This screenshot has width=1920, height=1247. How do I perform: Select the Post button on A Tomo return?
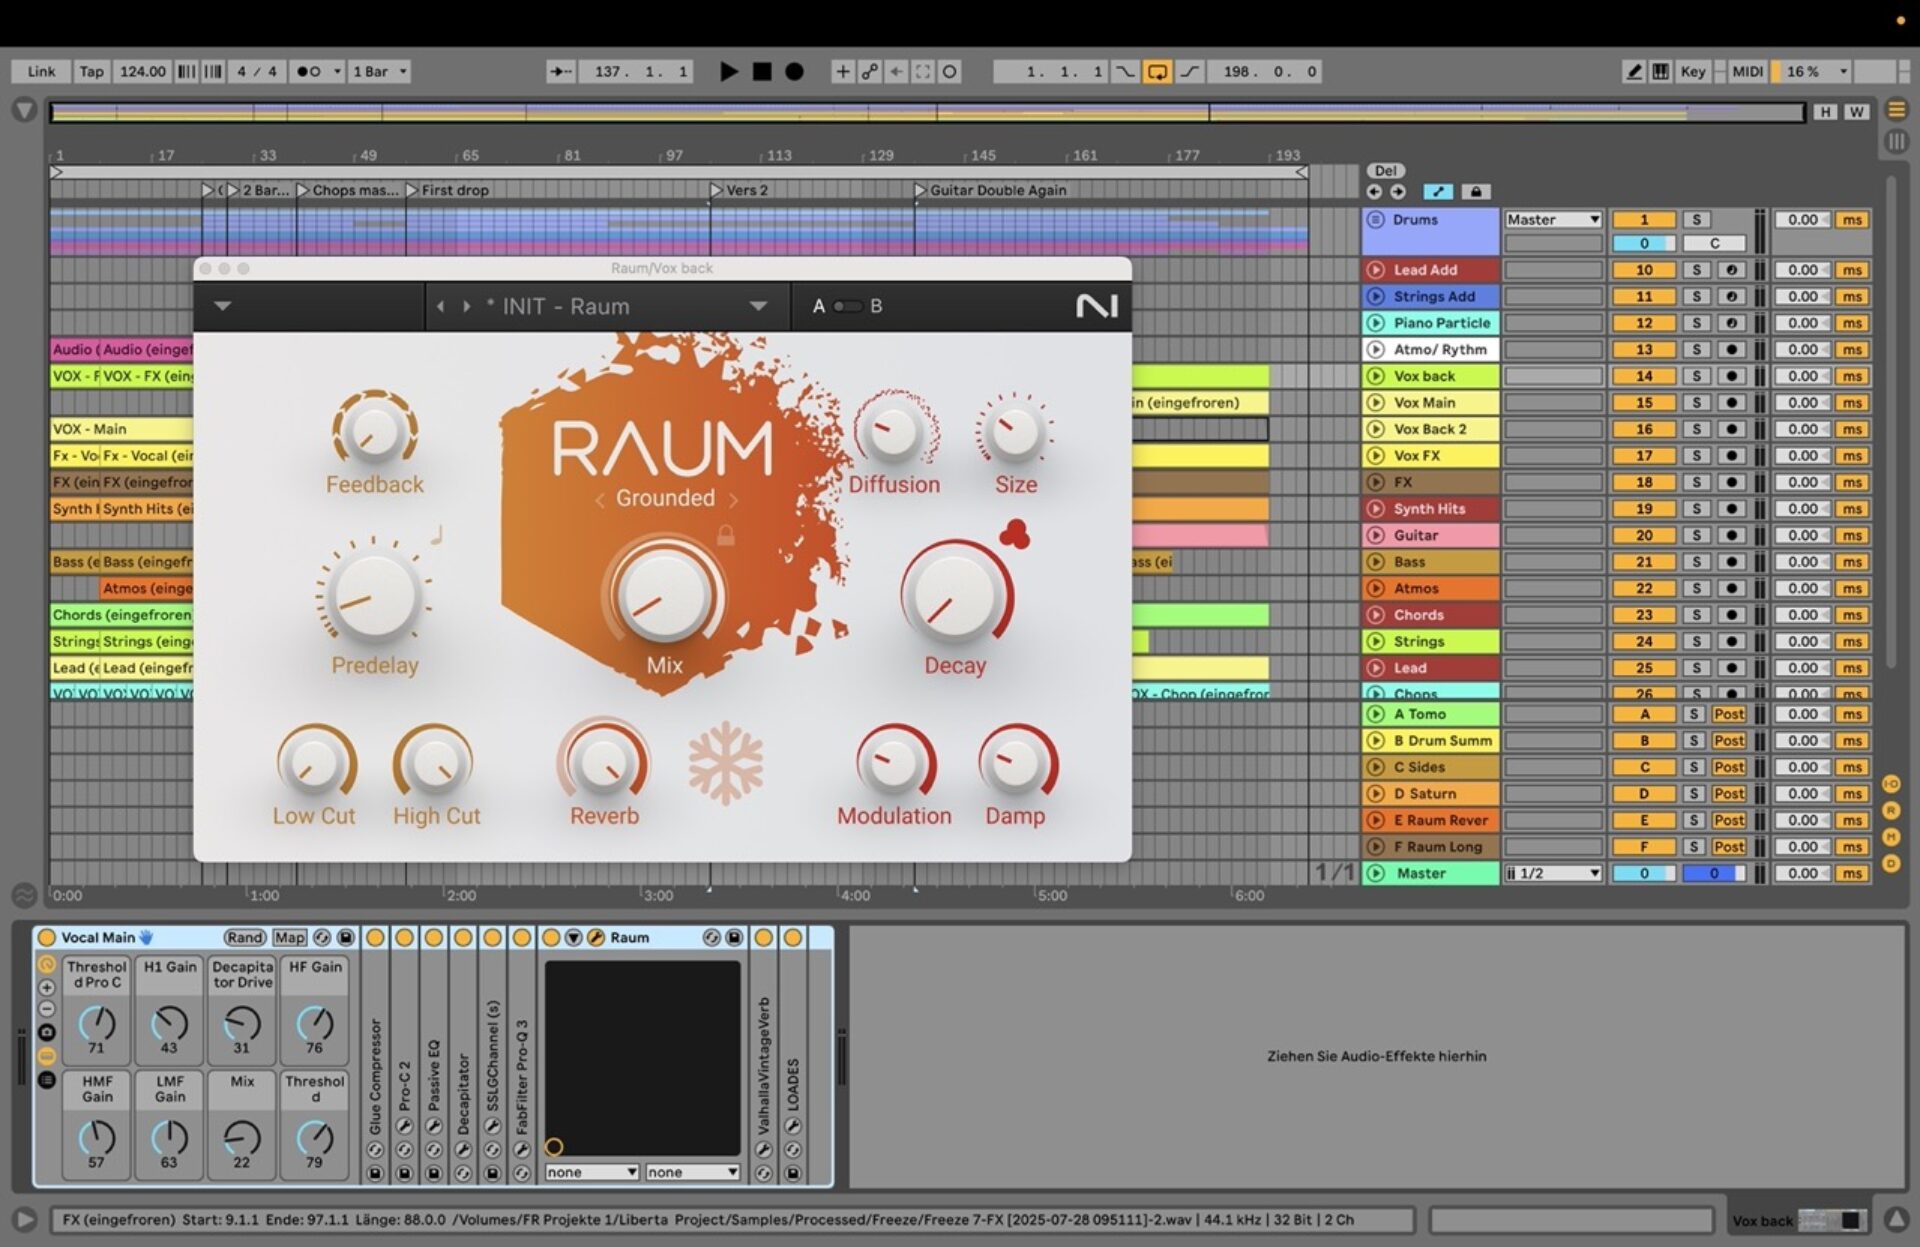point(1729,714)
